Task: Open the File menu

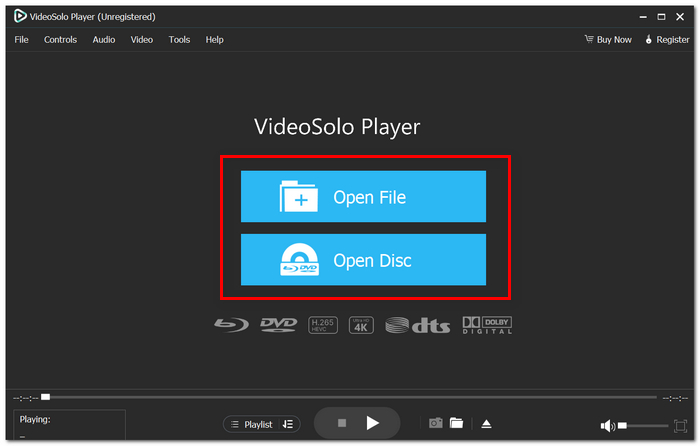Action: tap(21, 40)
